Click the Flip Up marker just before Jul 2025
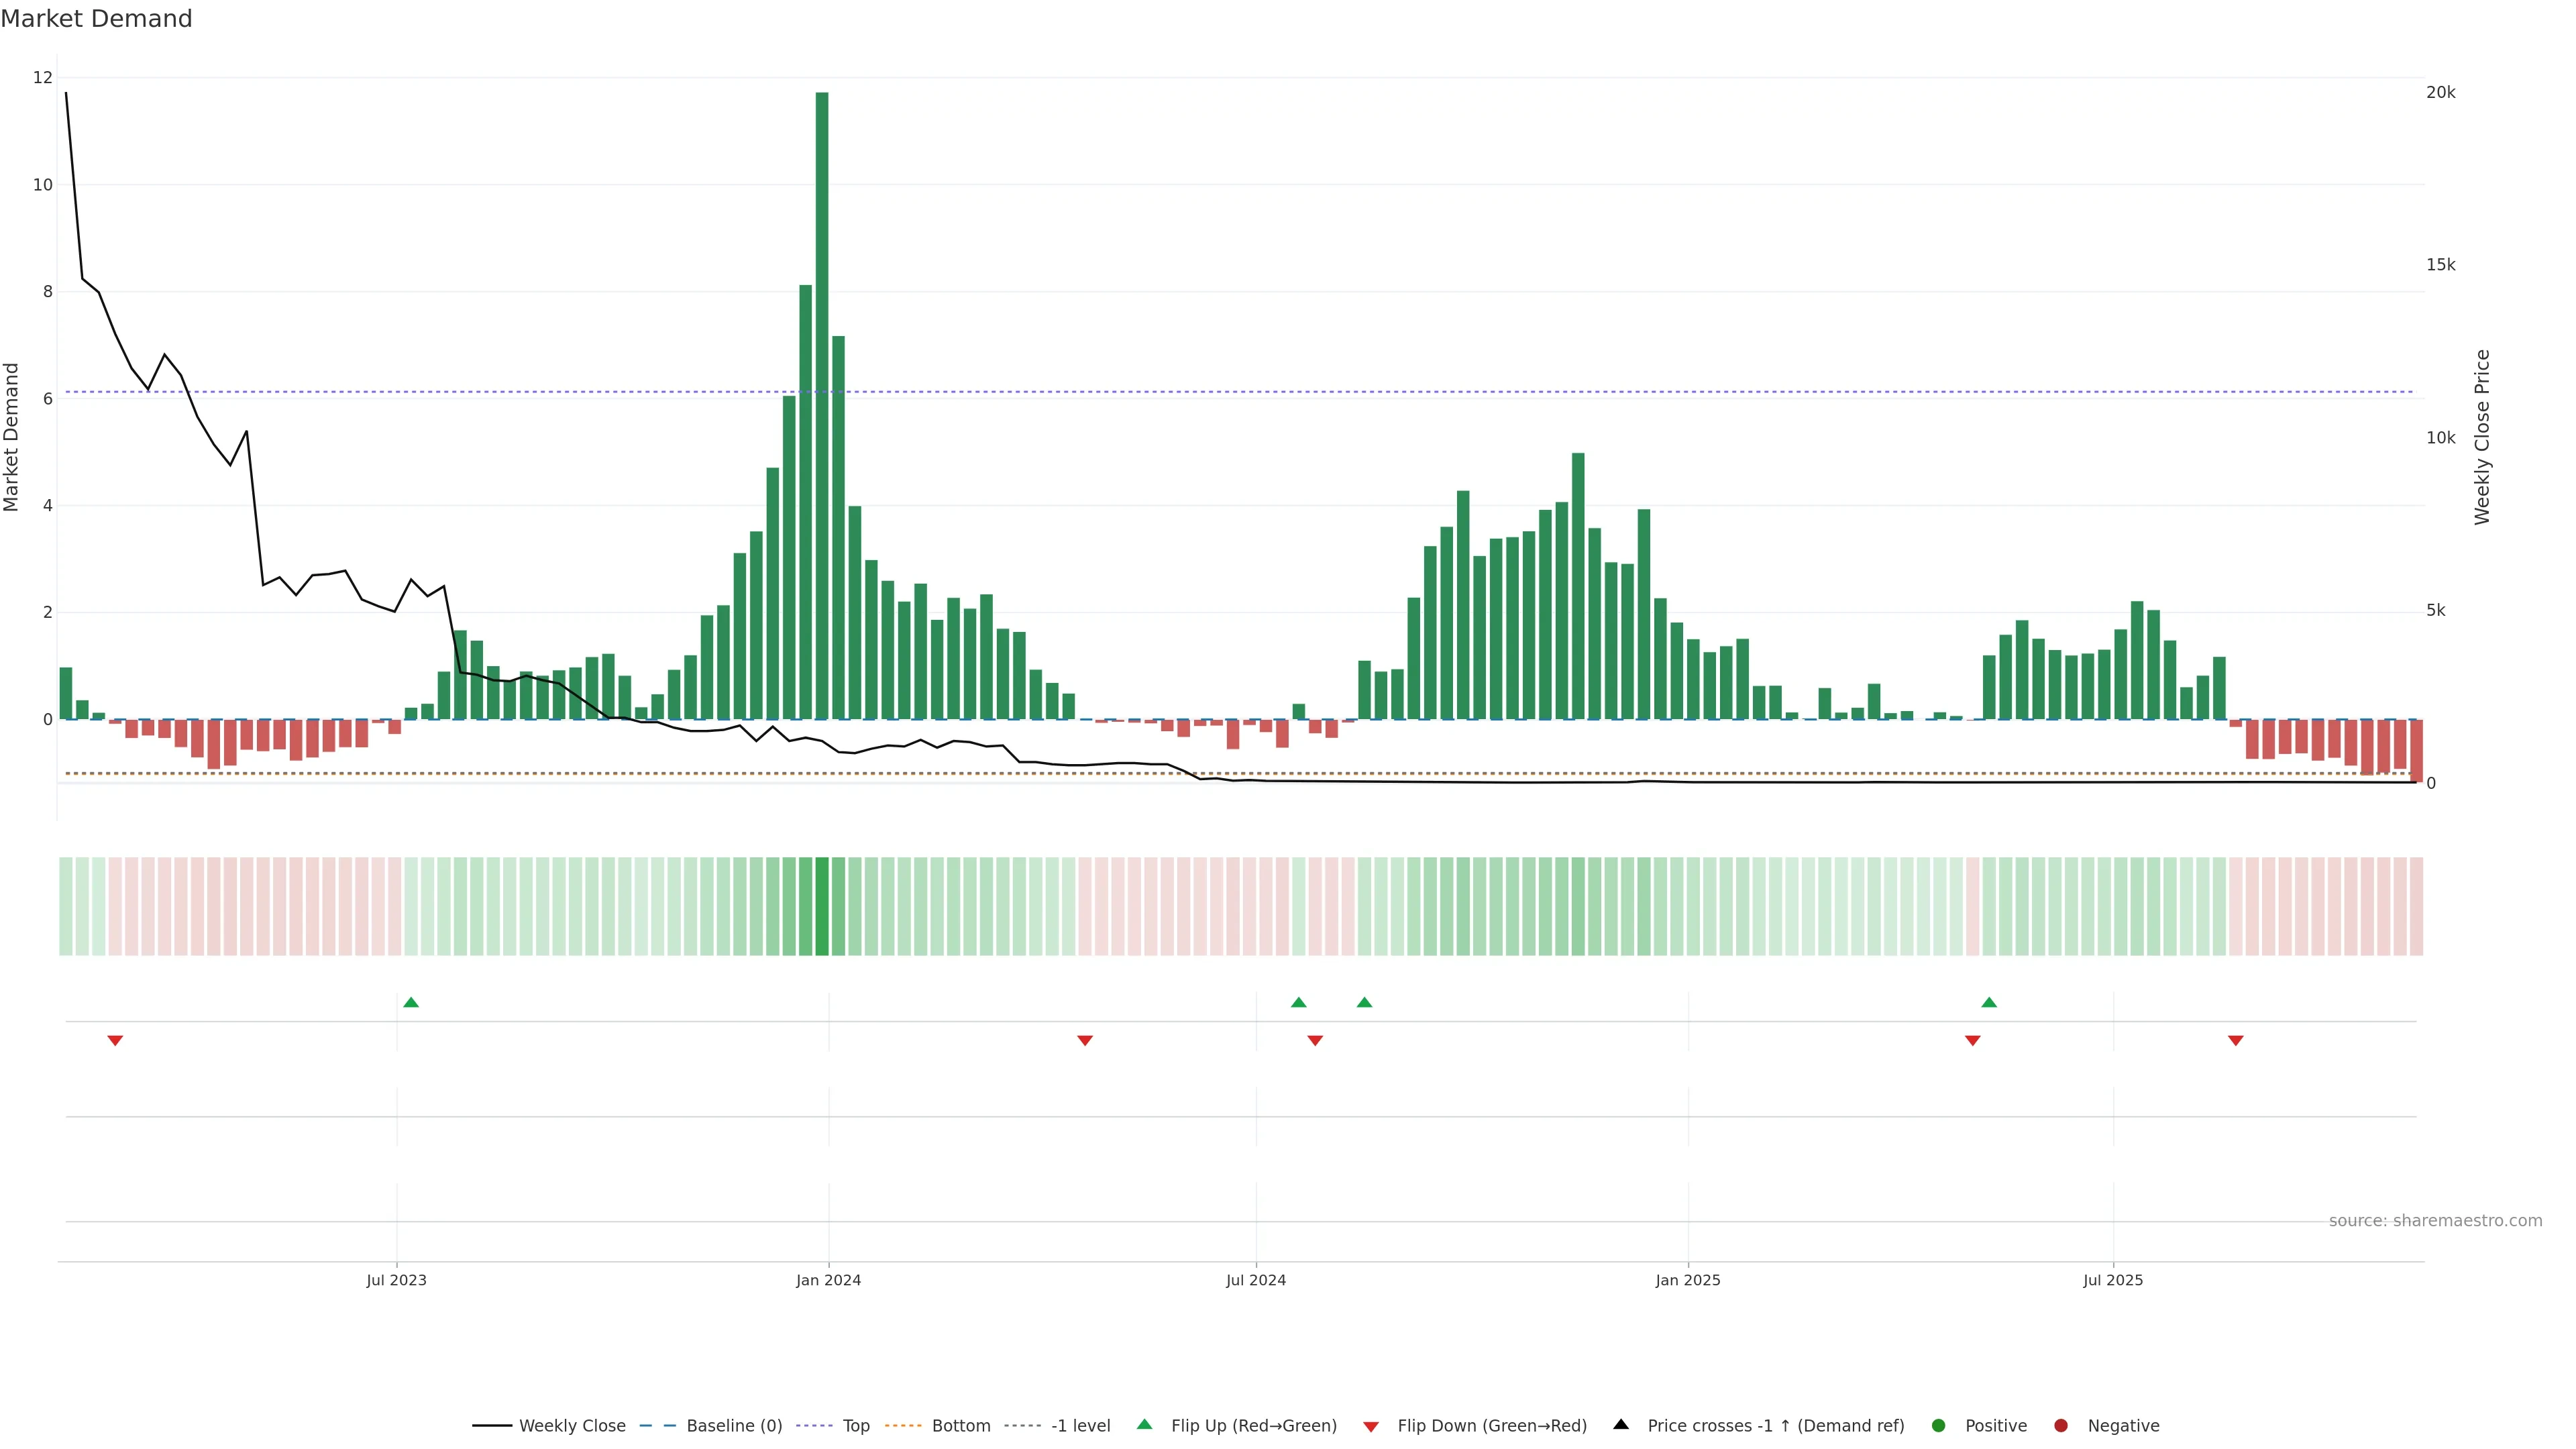 click(1989, 1002)
